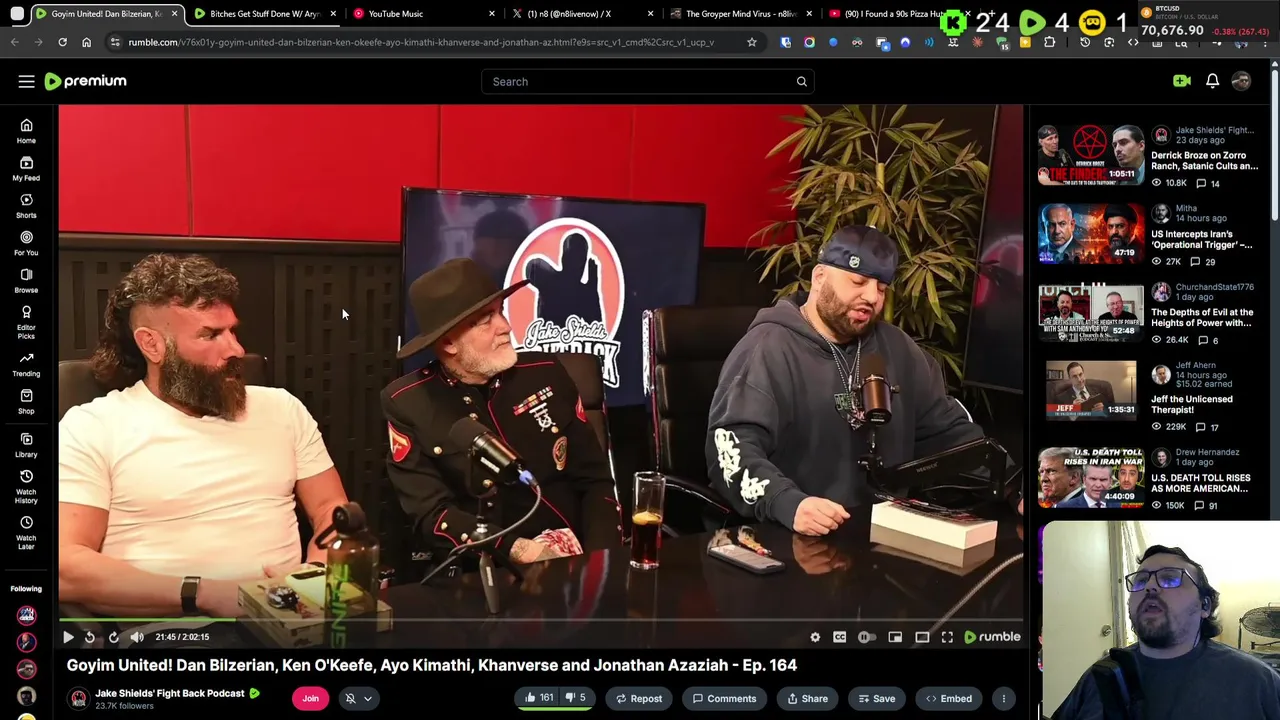The width and height of the screenshot is (1280, 720).
Task: Enable picture-in-picture mode
Action: click(x=895, y=637)
